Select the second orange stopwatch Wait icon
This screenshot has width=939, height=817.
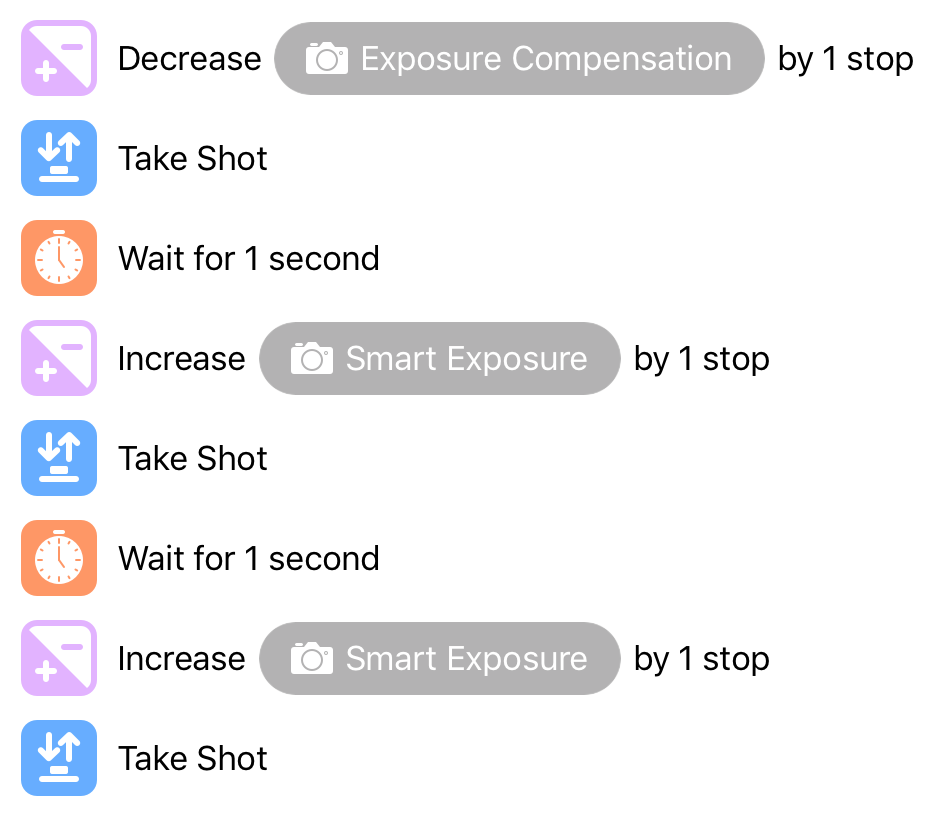tap(59, 558)
